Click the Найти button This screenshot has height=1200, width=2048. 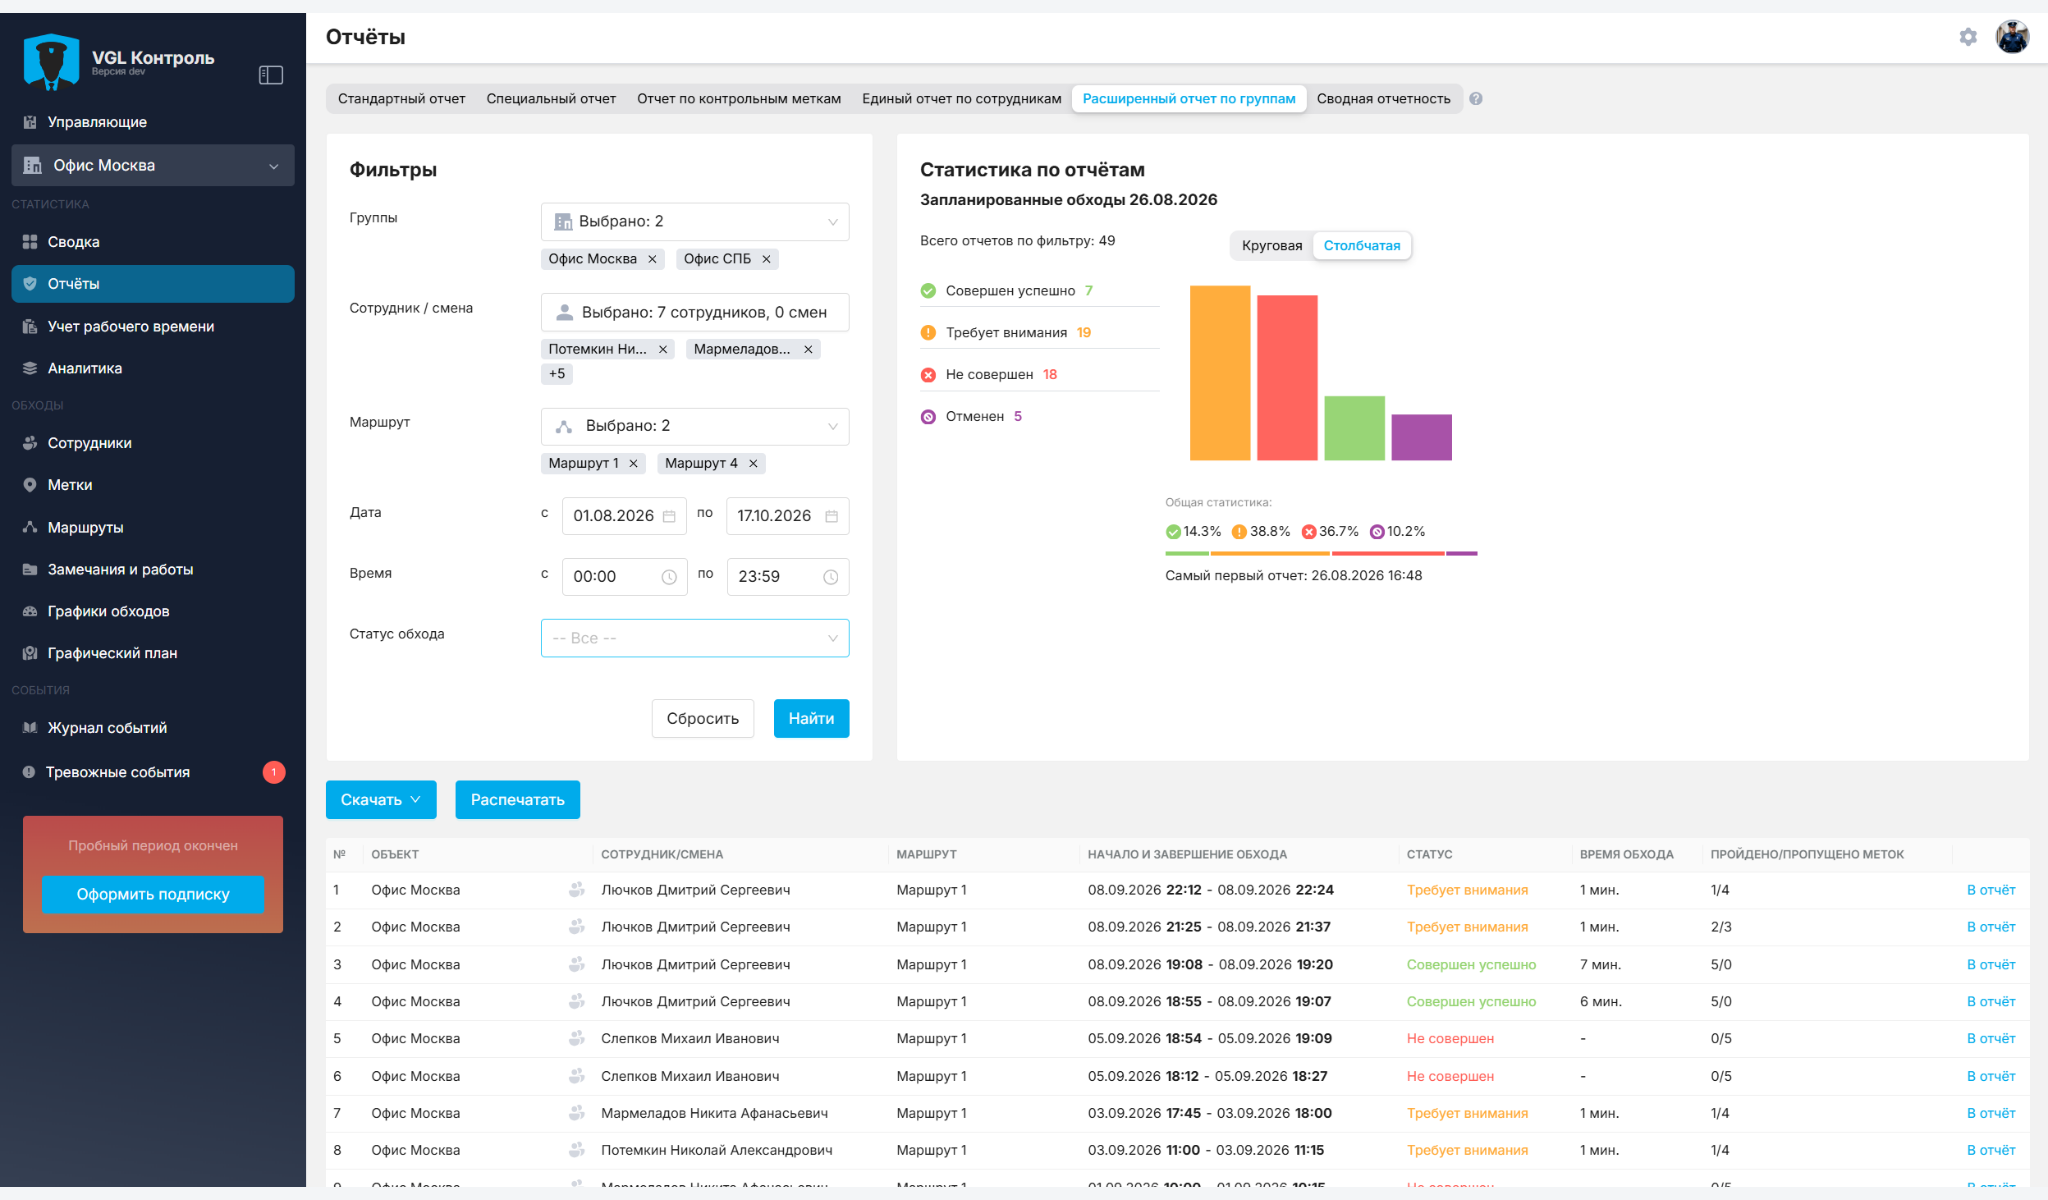811,718
